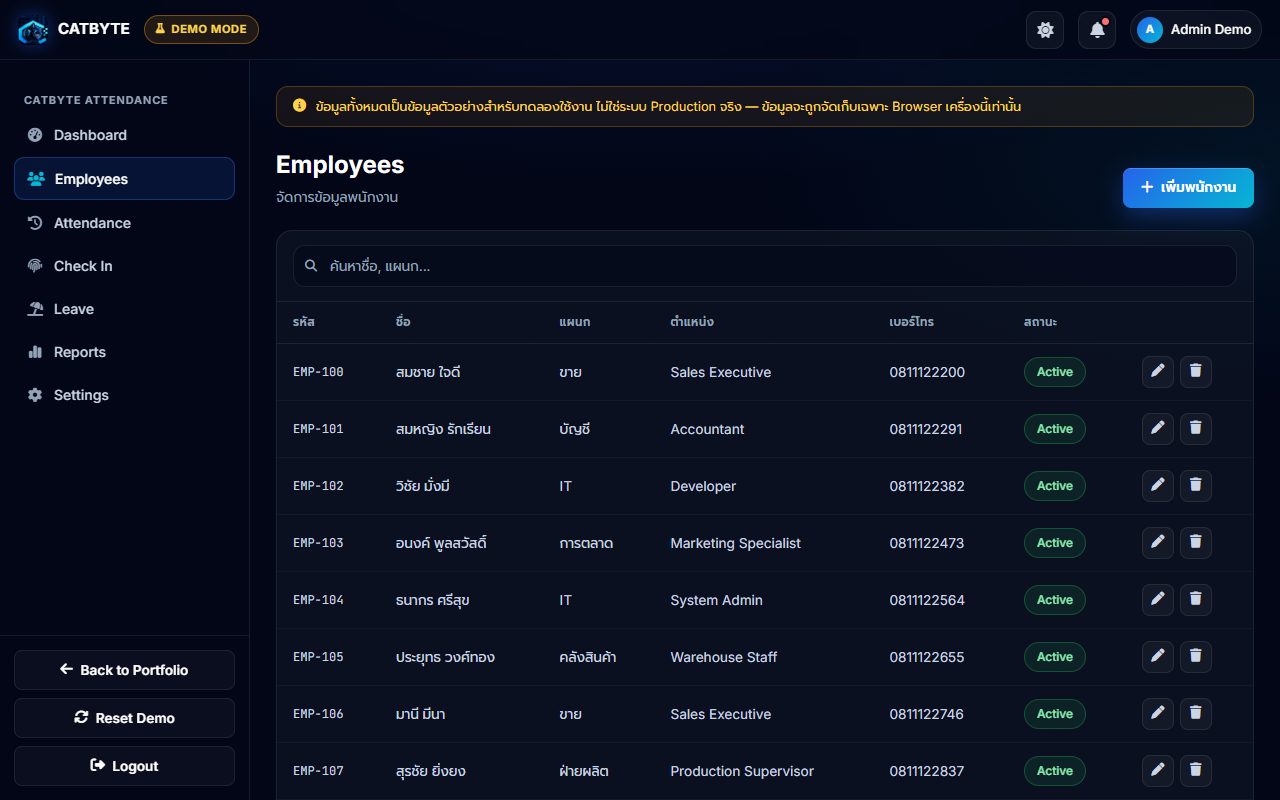The width and height of the screenshot is (1280, 800).
Task: Open notifications bell in the header
Action: pos(1097,30)
